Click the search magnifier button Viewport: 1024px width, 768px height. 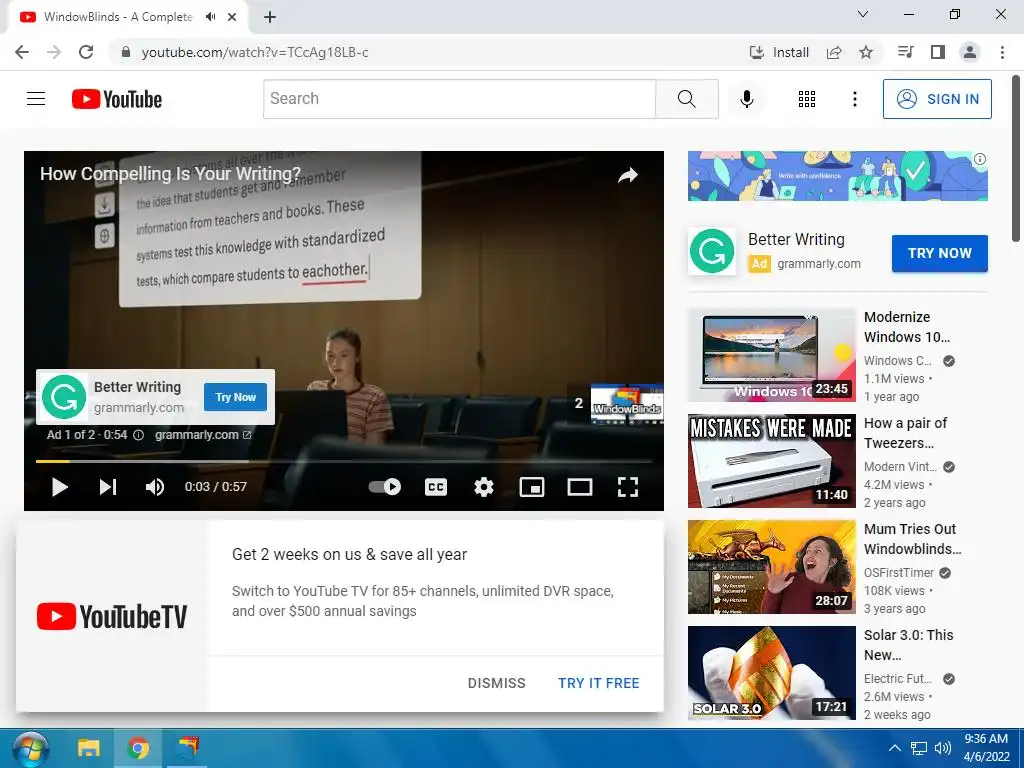coord(686,99)
